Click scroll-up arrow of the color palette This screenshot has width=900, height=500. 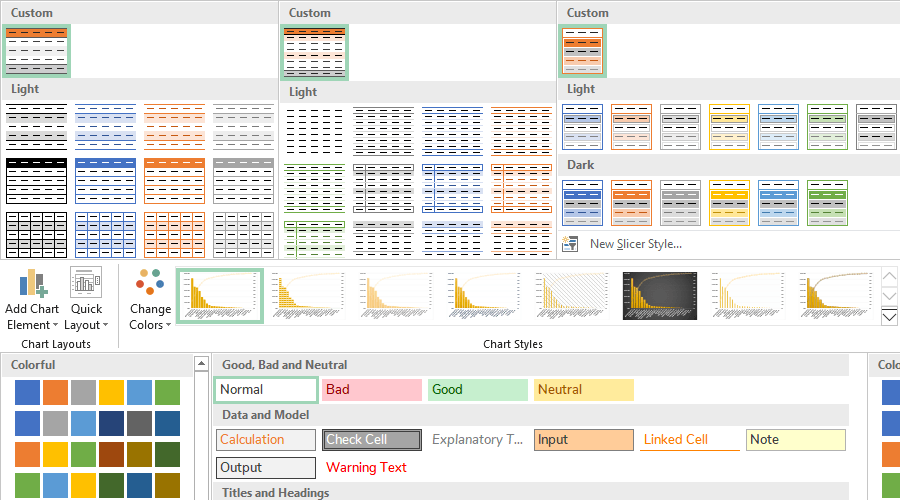tap(201, 363)
